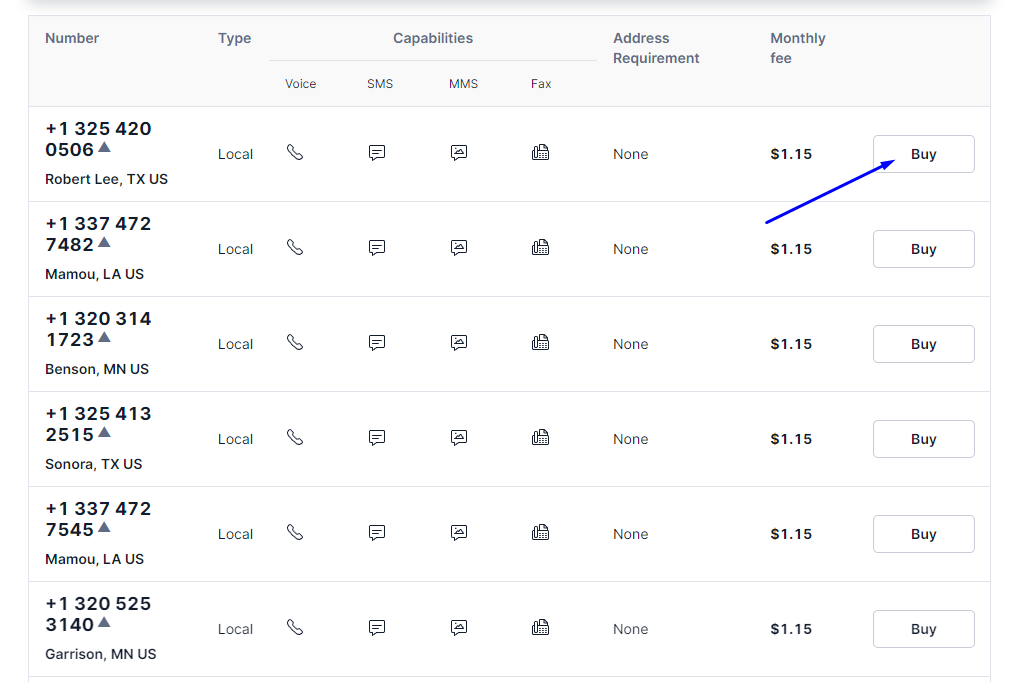The width and height of the screenshot is (1011, 682).
Task: Click Fax icon for Sonora, TX number
Action: click(x=541, y=438)
